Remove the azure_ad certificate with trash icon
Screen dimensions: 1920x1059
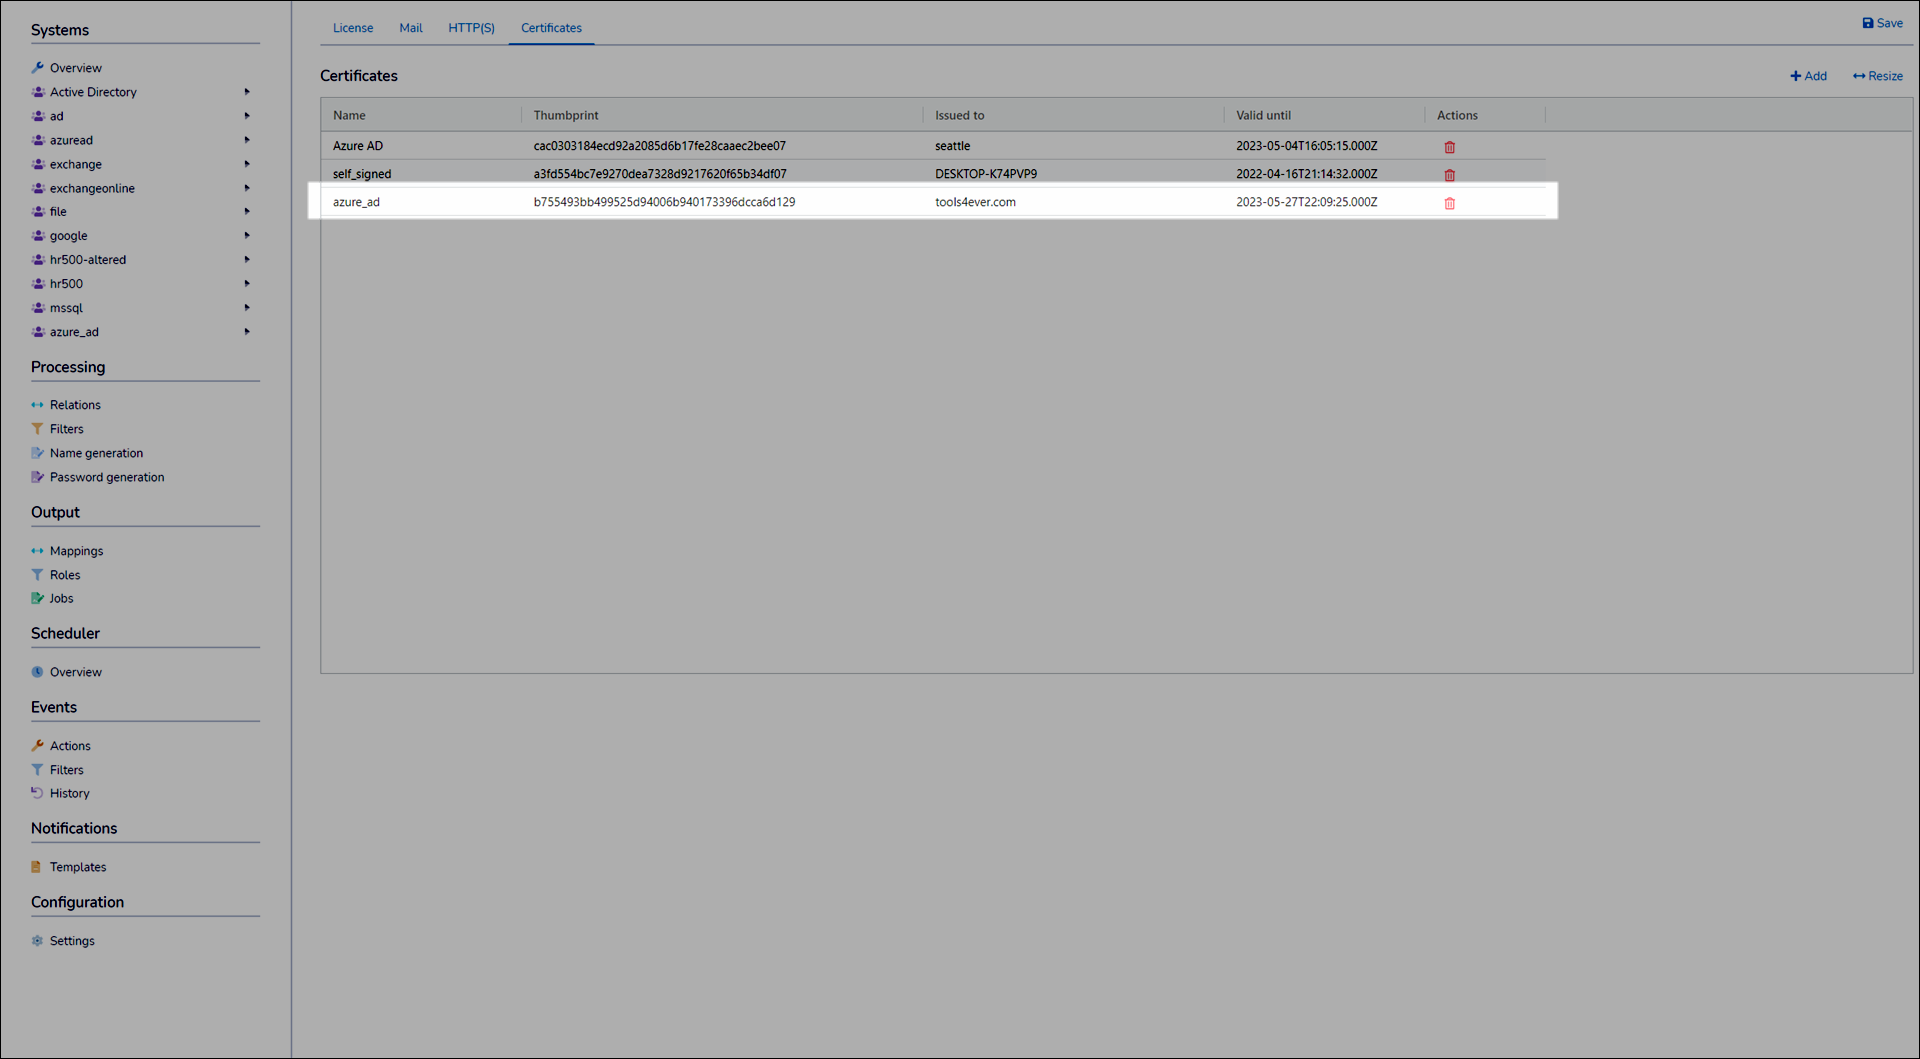[x=1449, y=203]
